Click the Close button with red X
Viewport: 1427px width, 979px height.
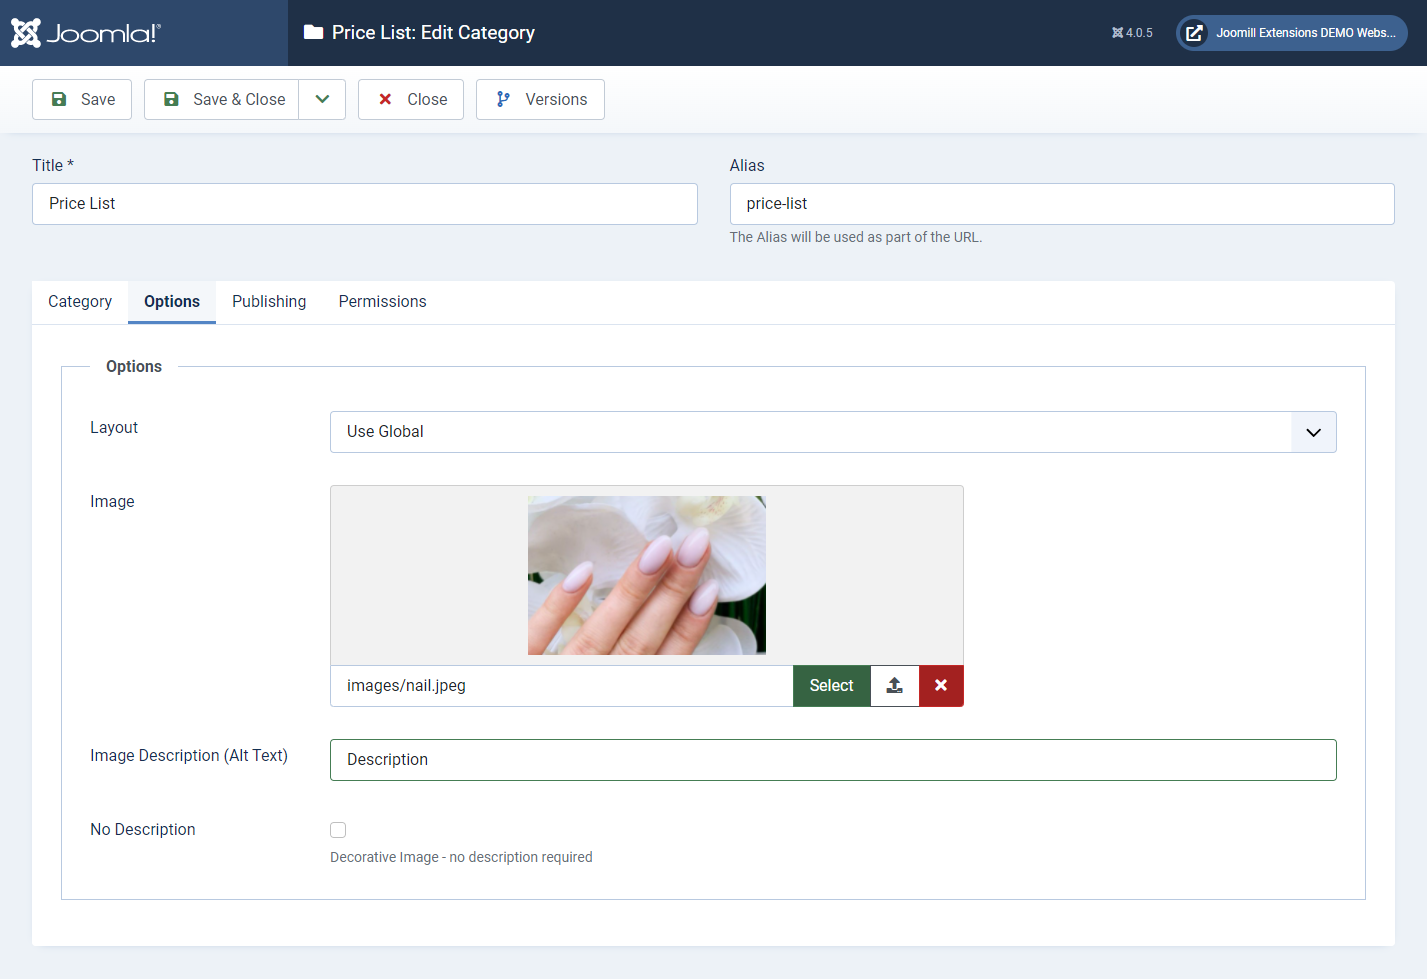click(x=411, y=100)
